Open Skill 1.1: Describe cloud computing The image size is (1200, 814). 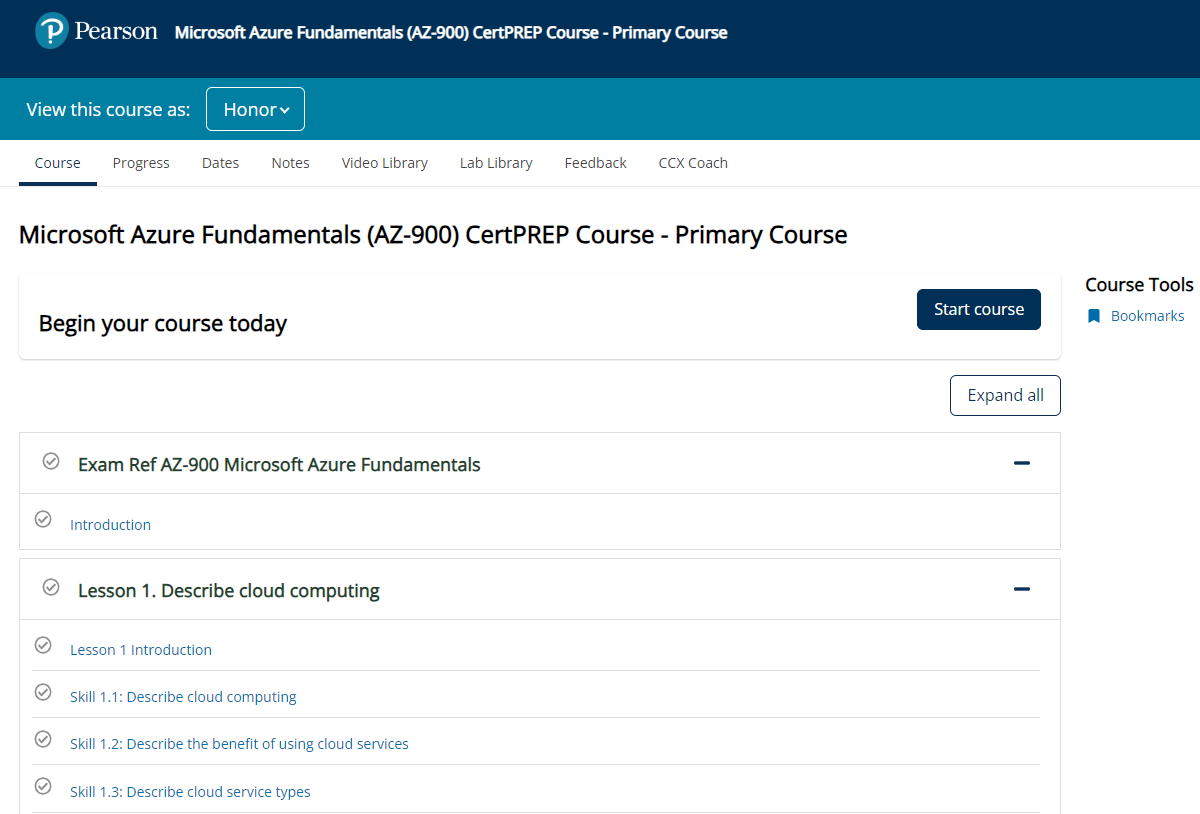183,697
